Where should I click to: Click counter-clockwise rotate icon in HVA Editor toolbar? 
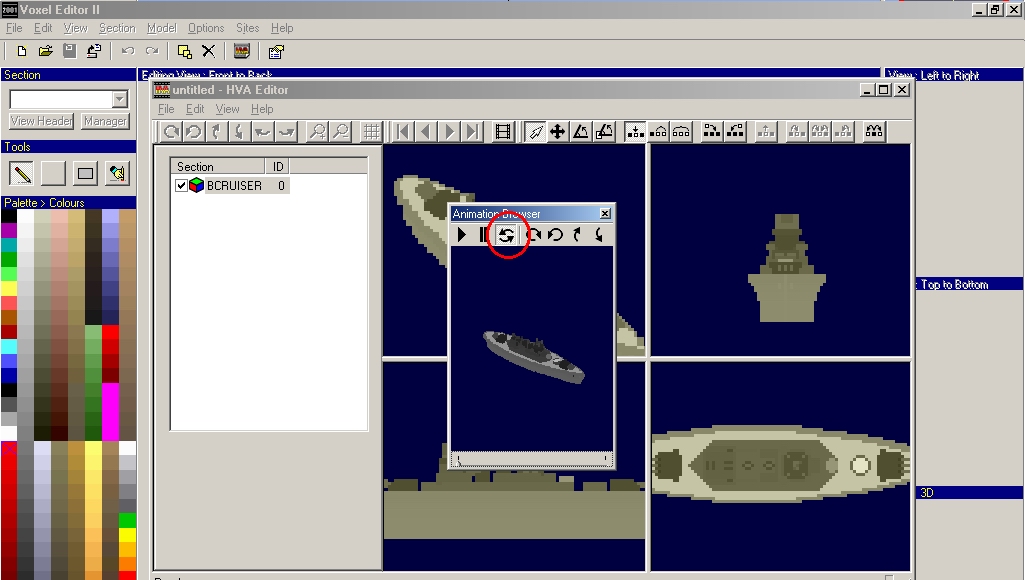coord(193,132)
